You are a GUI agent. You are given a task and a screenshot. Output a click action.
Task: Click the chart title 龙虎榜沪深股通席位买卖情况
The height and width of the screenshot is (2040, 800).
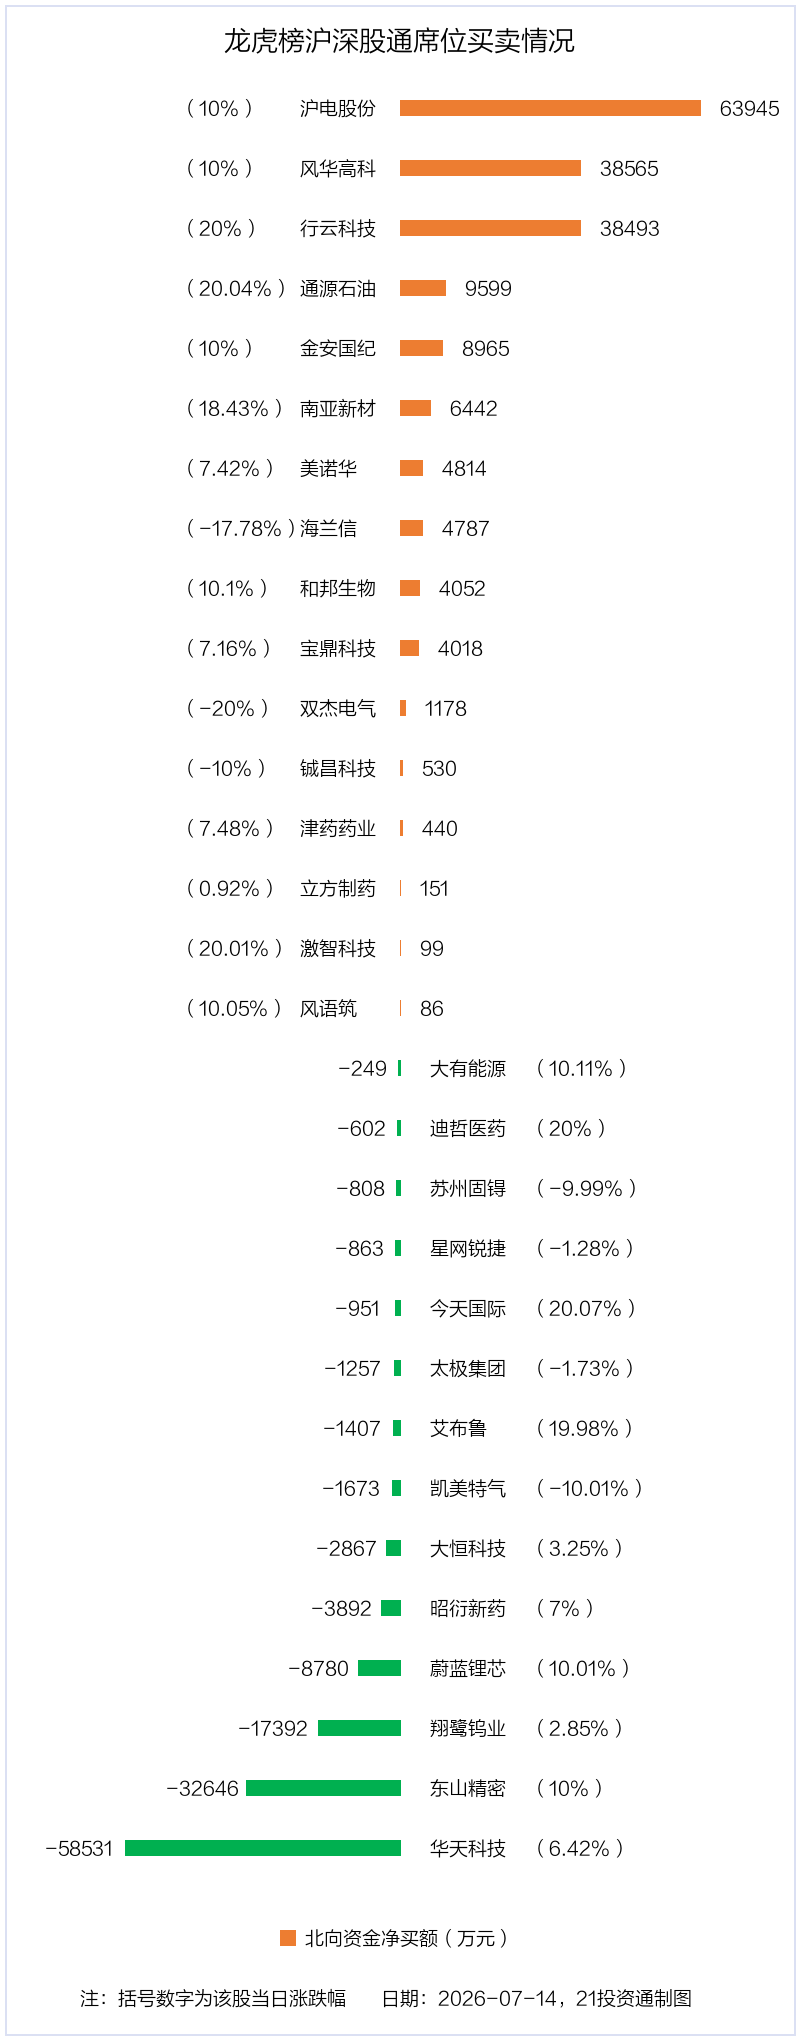[399, 41]
